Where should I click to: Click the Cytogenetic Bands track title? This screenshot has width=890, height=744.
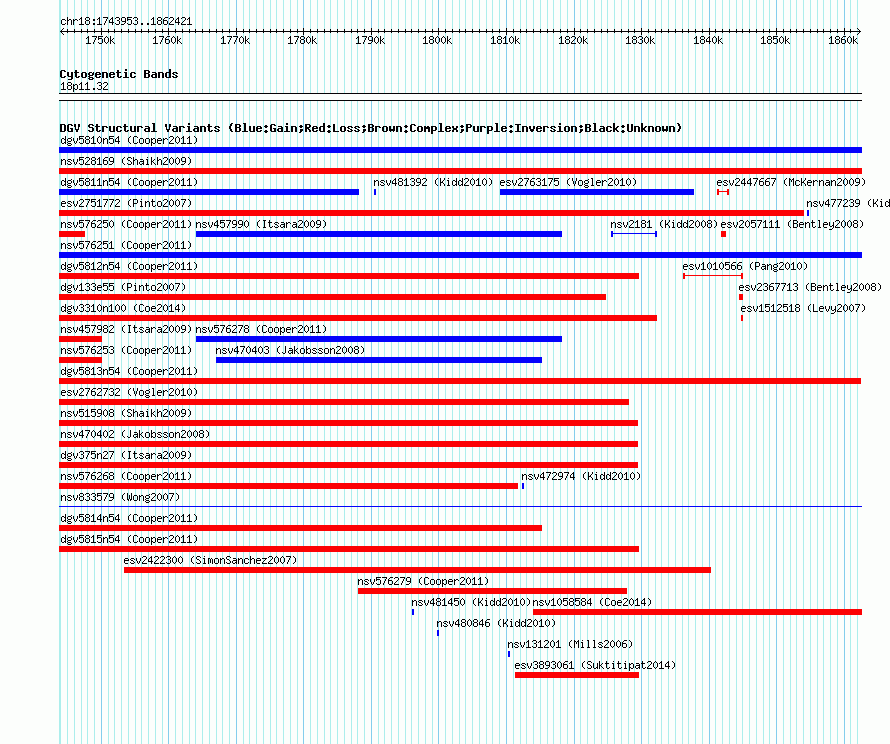[x=119, y=74]
